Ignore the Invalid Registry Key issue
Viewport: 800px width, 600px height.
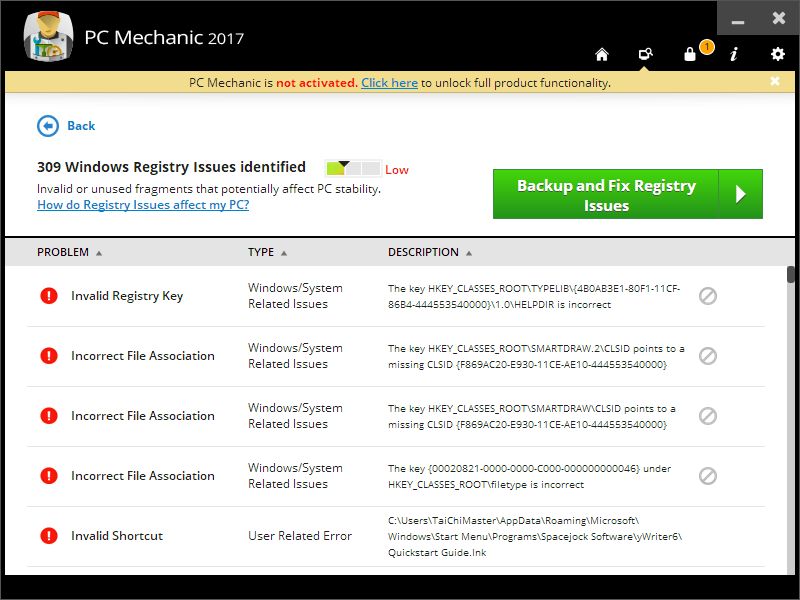708,296
